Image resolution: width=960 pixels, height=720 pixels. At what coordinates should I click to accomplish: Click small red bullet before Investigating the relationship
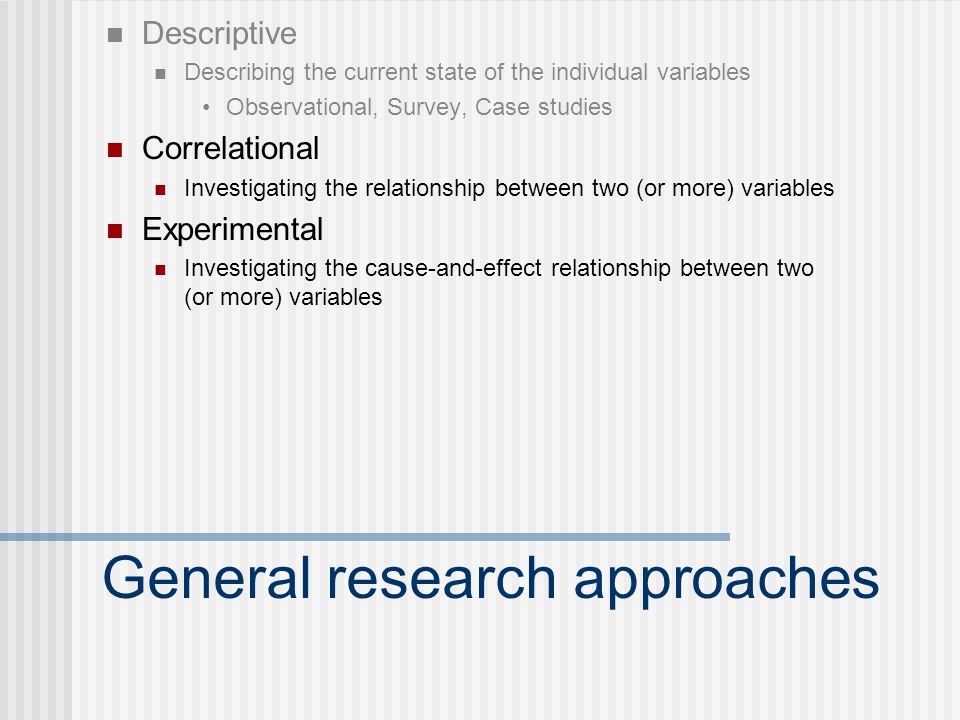tap(160, 190)
